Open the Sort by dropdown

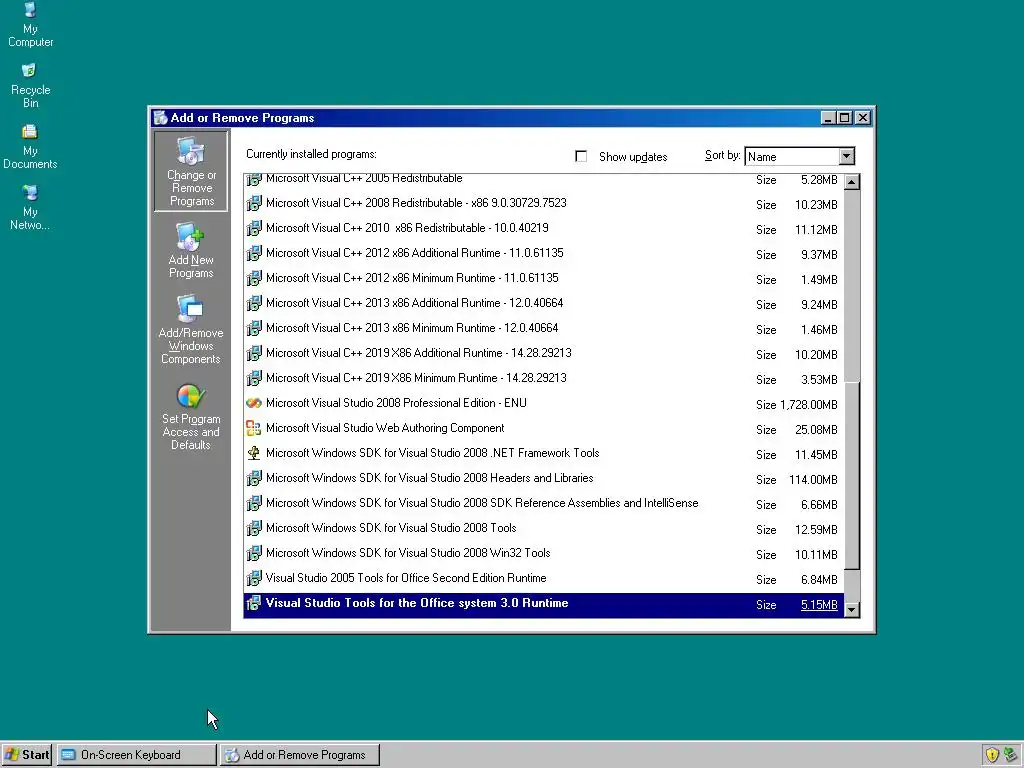[x=846, y=156]
